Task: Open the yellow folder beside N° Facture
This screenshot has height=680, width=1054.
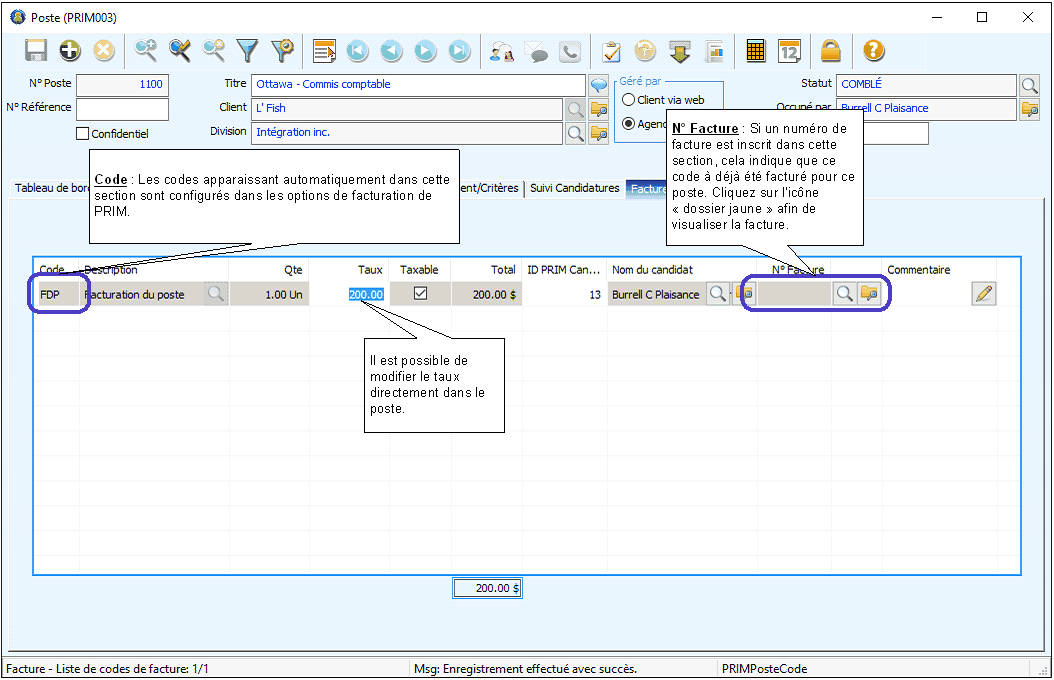Action: 869,294
